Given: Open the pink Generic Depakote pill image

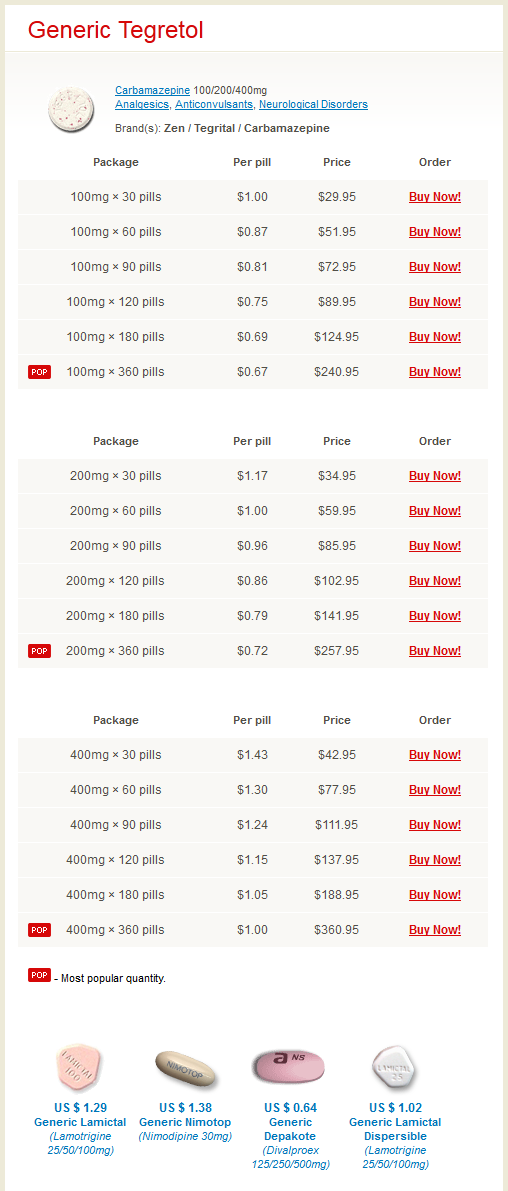Looking at the screenshot, I should click(289, 1066).
